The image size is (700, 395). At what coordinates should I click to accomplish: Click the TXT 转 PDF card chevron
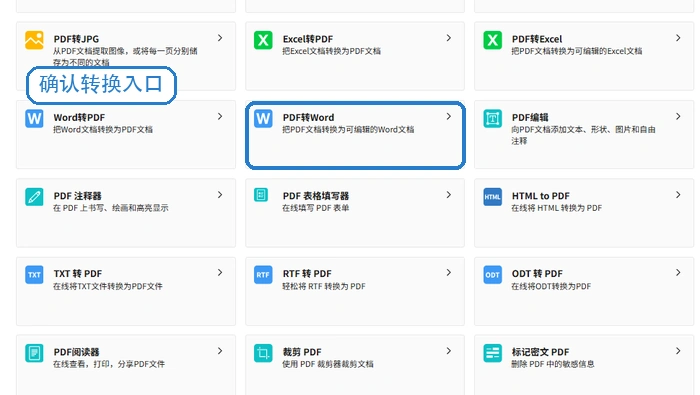220,272
